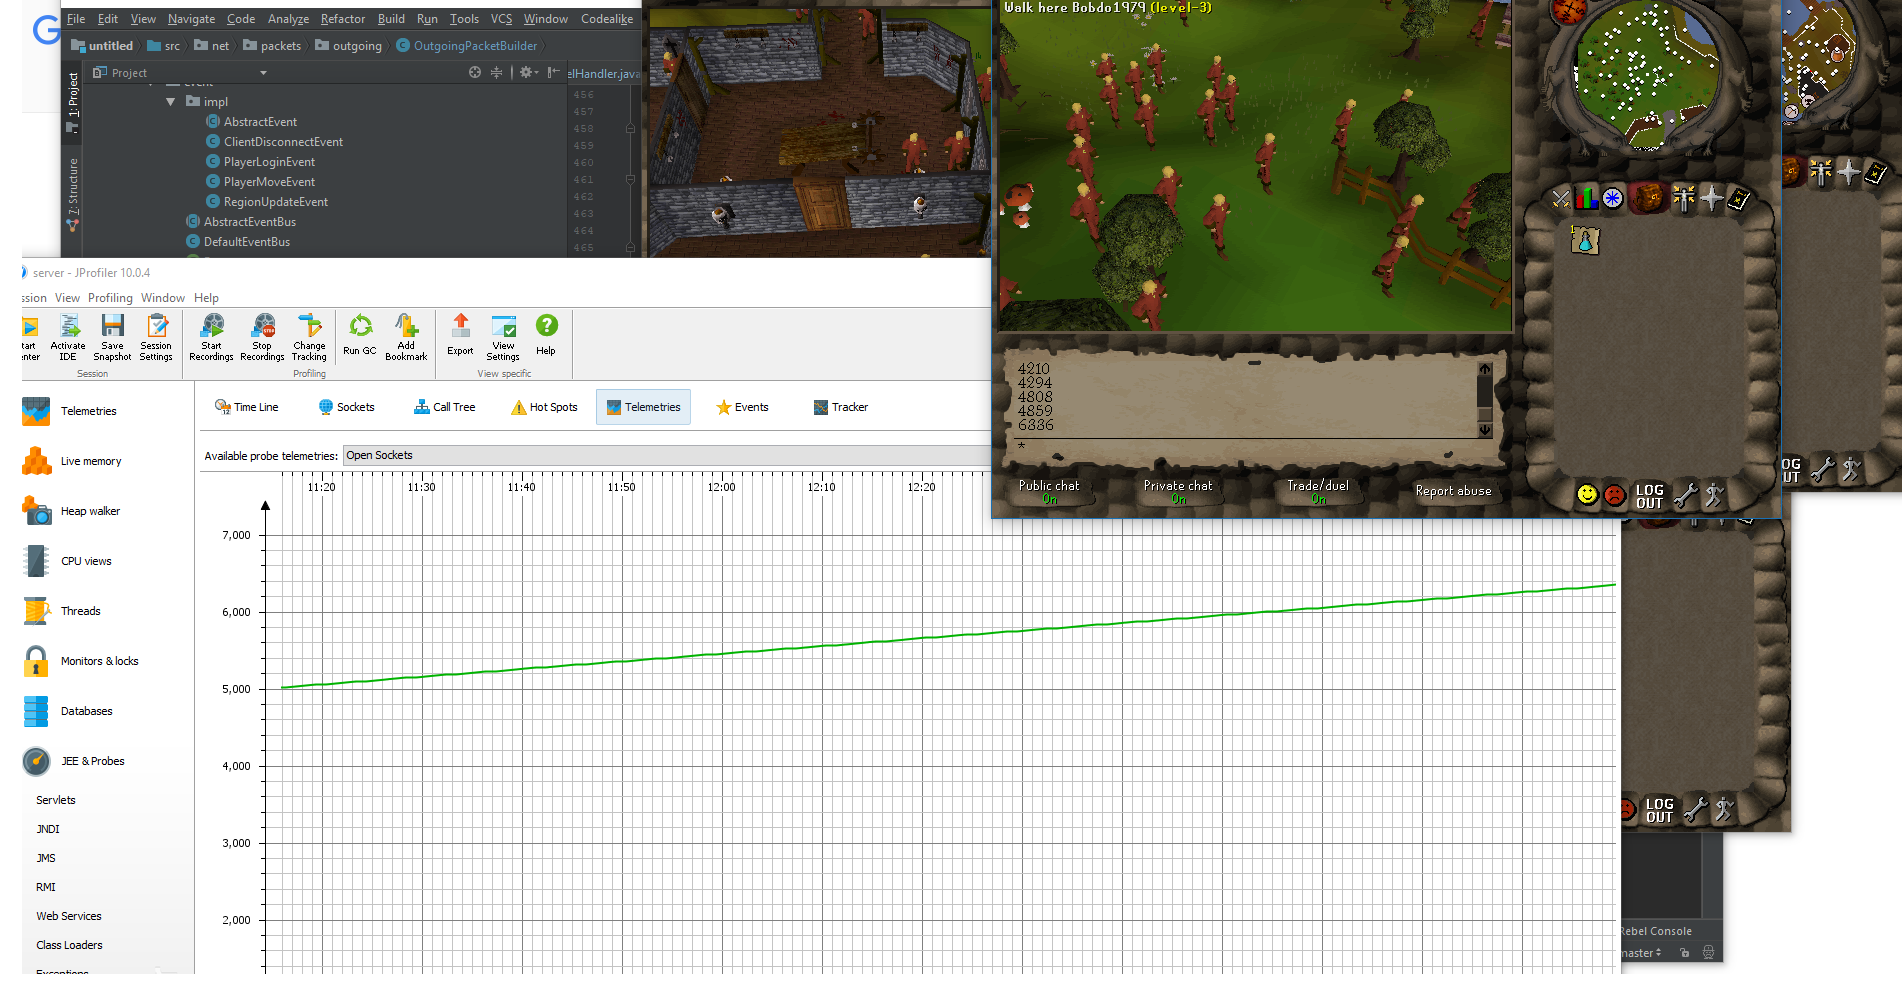Open the Telemetries sidebar section
The height and width of the screenshot is (997, 1902).
pos(70,411)
